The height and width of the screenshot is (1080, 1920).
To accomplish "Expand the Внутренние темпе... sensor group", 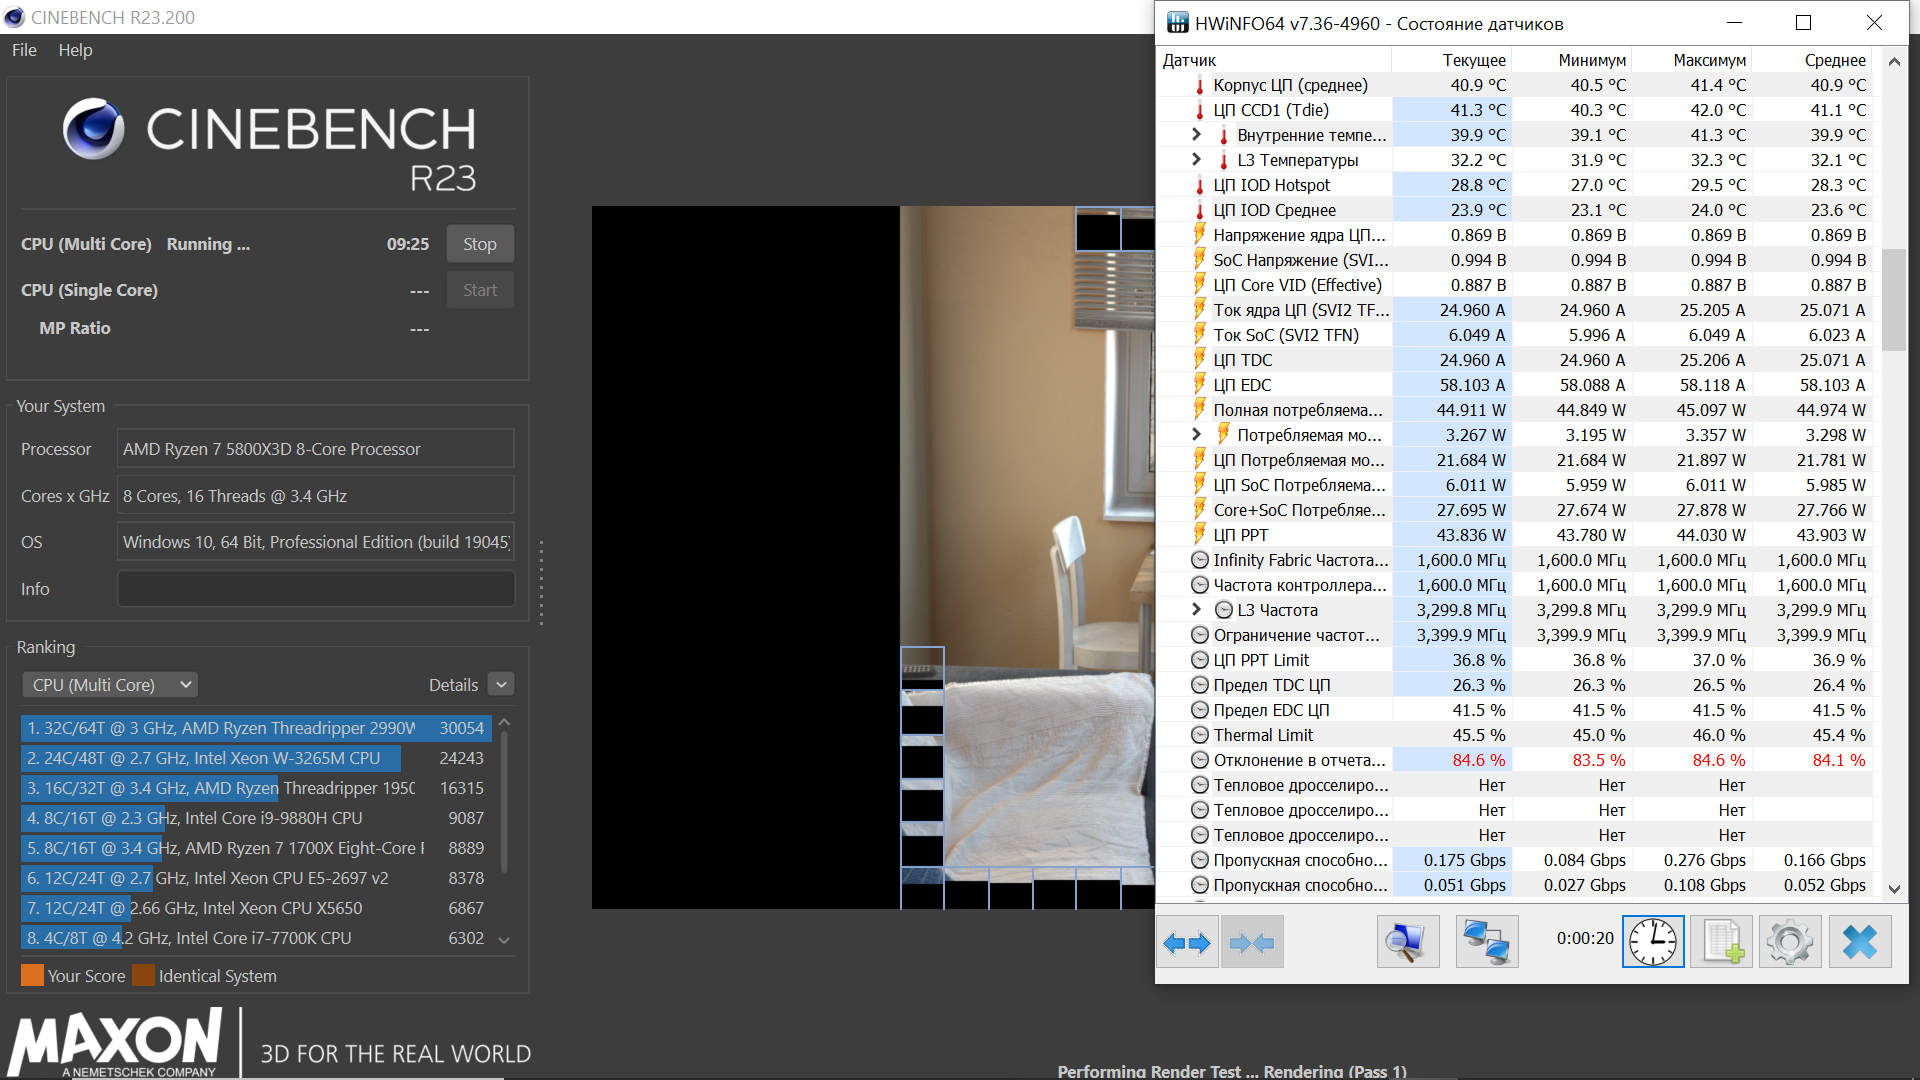I will pos(1196,135).
